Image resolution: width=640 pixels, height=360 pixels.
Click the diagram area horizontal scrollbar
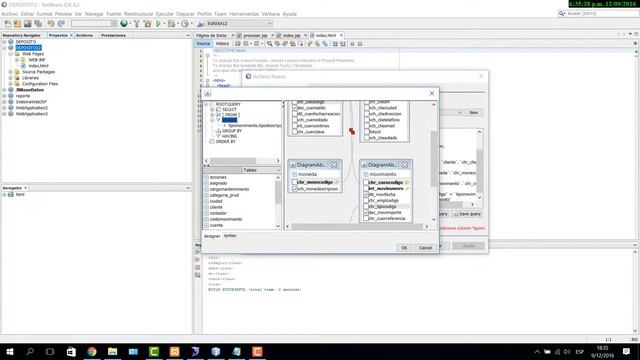click(x=357, y=226)
